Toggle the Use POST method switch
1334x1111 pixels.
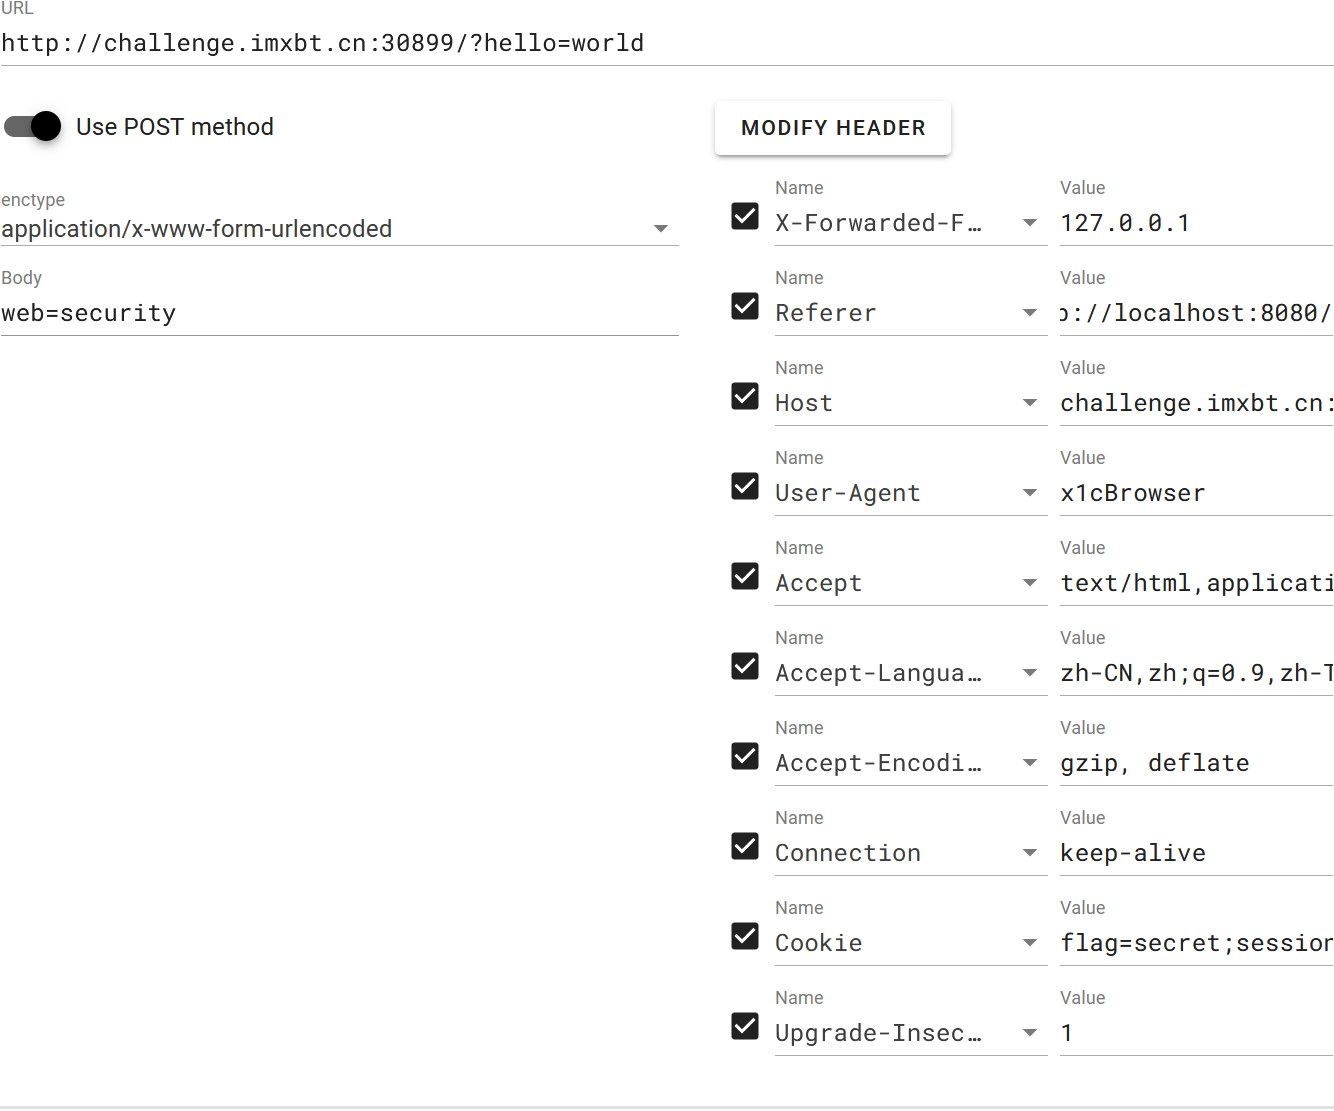pos(33,126)
